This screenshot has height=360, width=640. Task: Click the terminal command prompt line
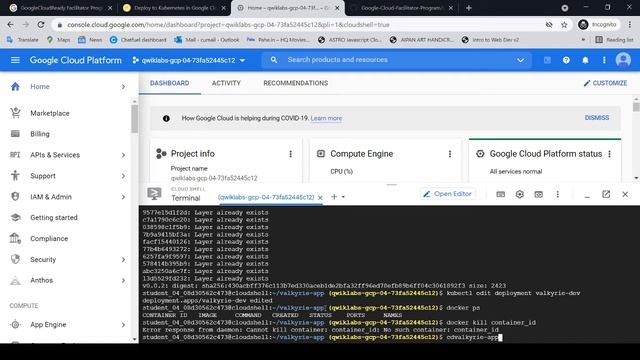322,337
